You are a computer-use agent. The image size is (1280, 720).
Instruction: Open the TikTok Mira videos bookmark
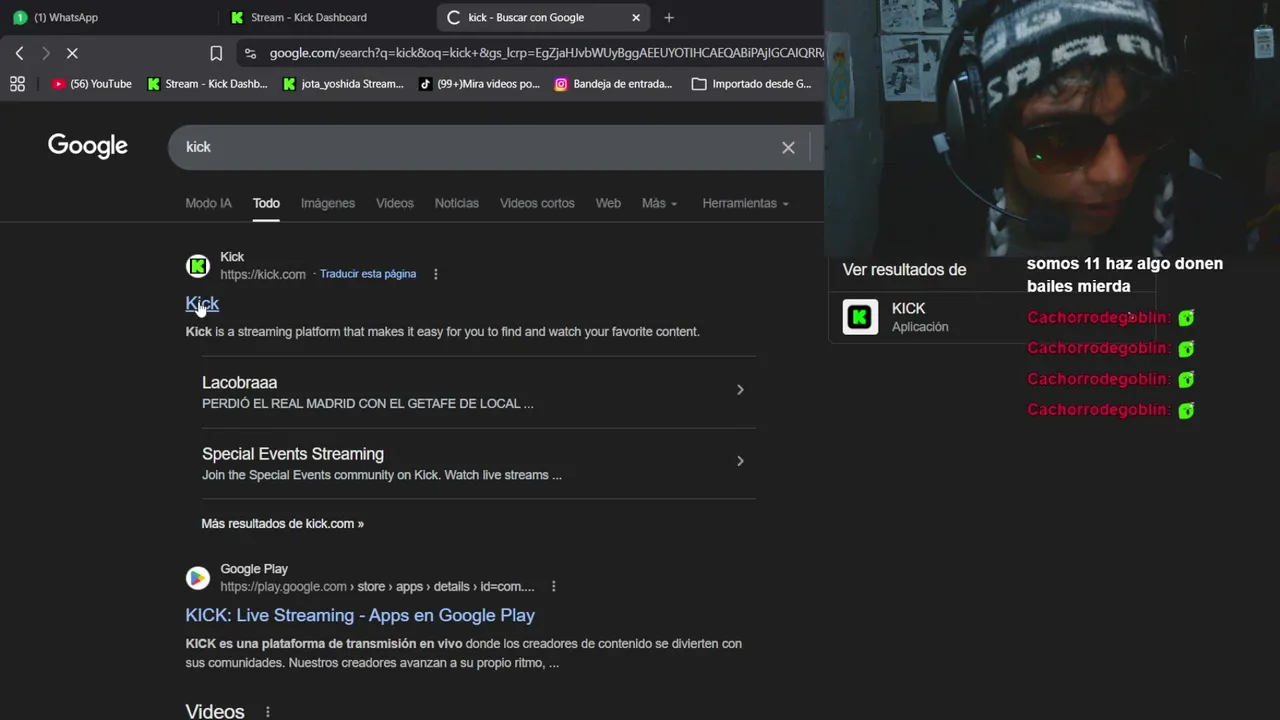479,84
